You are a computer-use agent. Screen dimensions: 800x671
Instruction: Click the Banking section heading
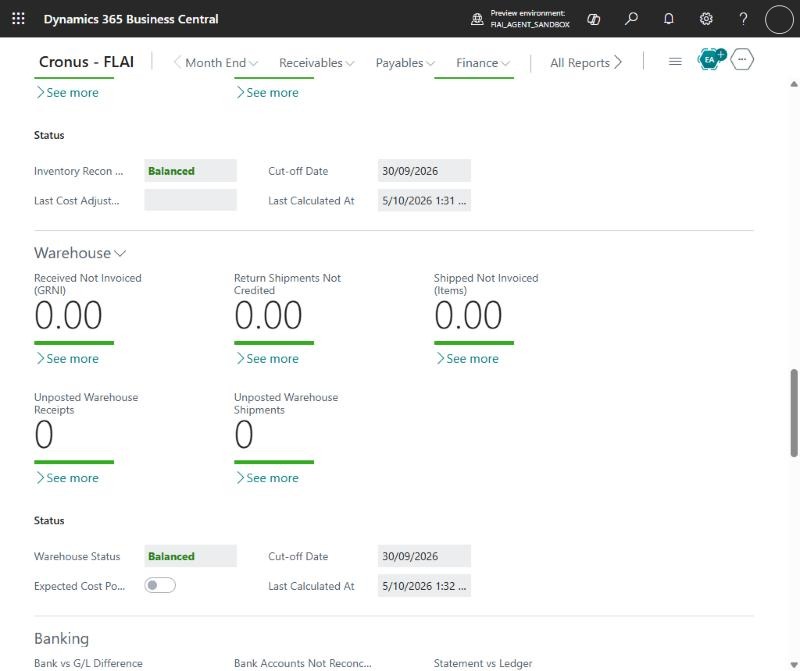61,639
